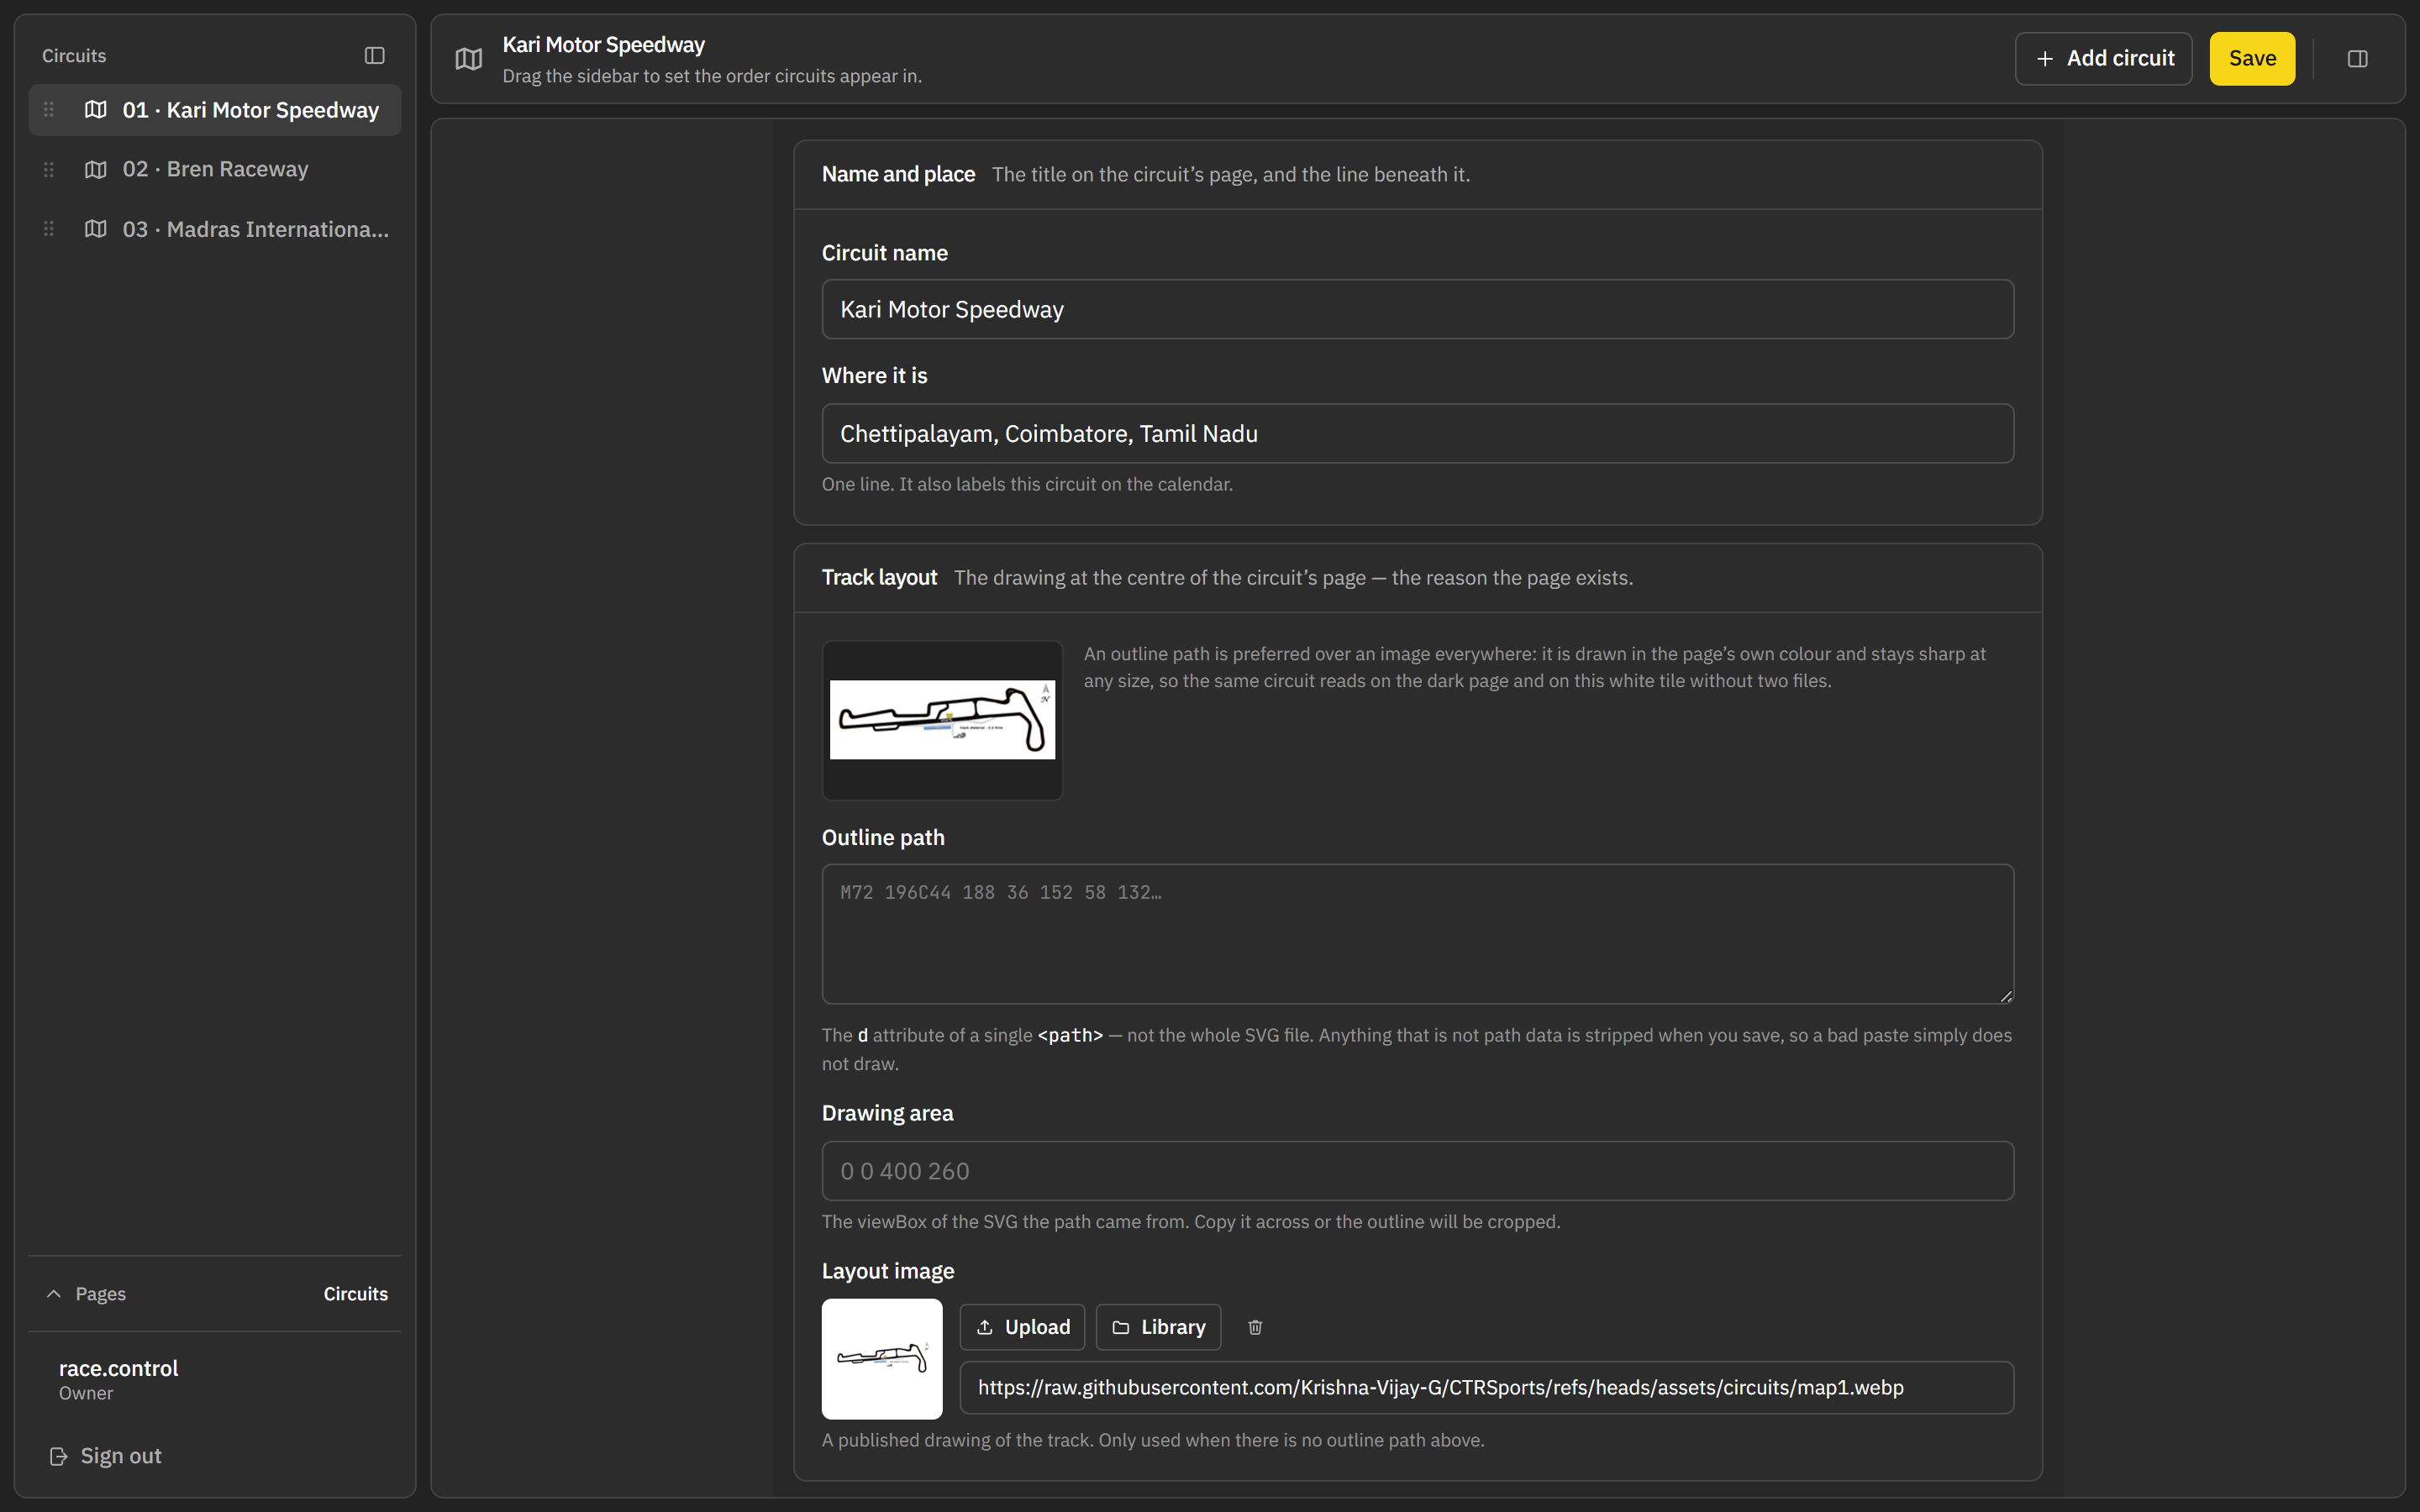This screenshot has height=1512, width=2420.
Task: Upload a layout image
Action: [1022, 1327]
